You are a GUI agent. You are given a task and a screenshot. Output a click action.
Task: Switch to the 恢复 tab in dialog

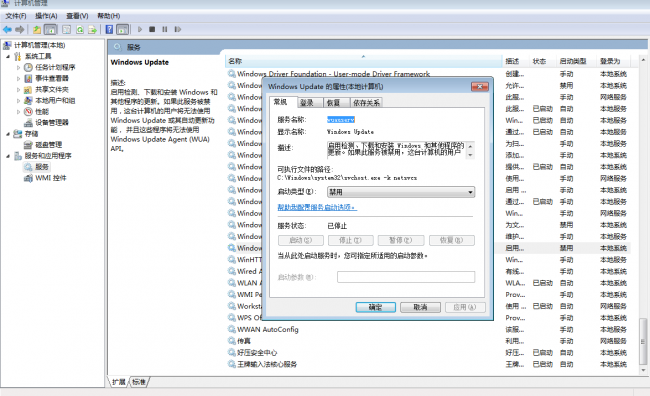click(337, 102)
